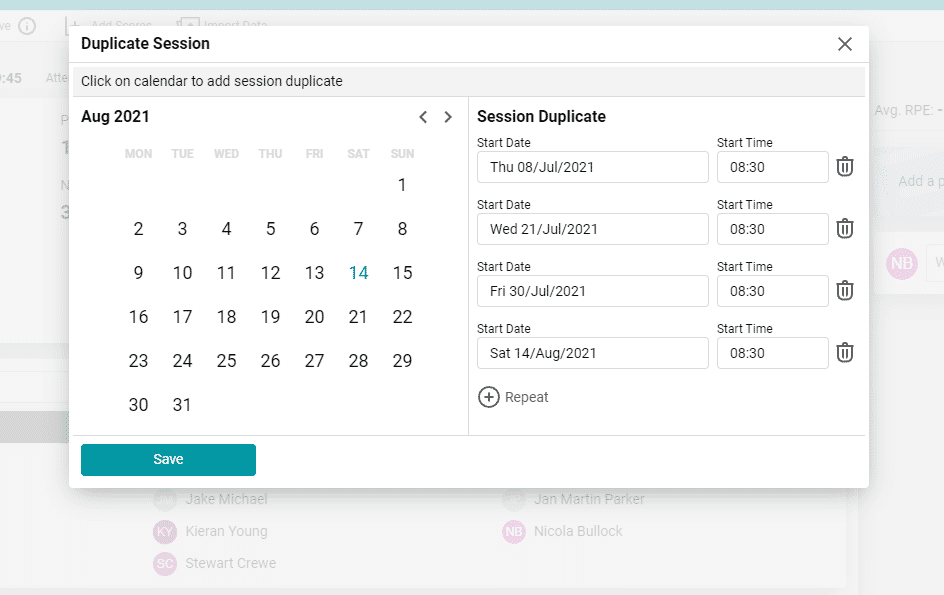Select August 24 on the calendar

pos(182,361)
